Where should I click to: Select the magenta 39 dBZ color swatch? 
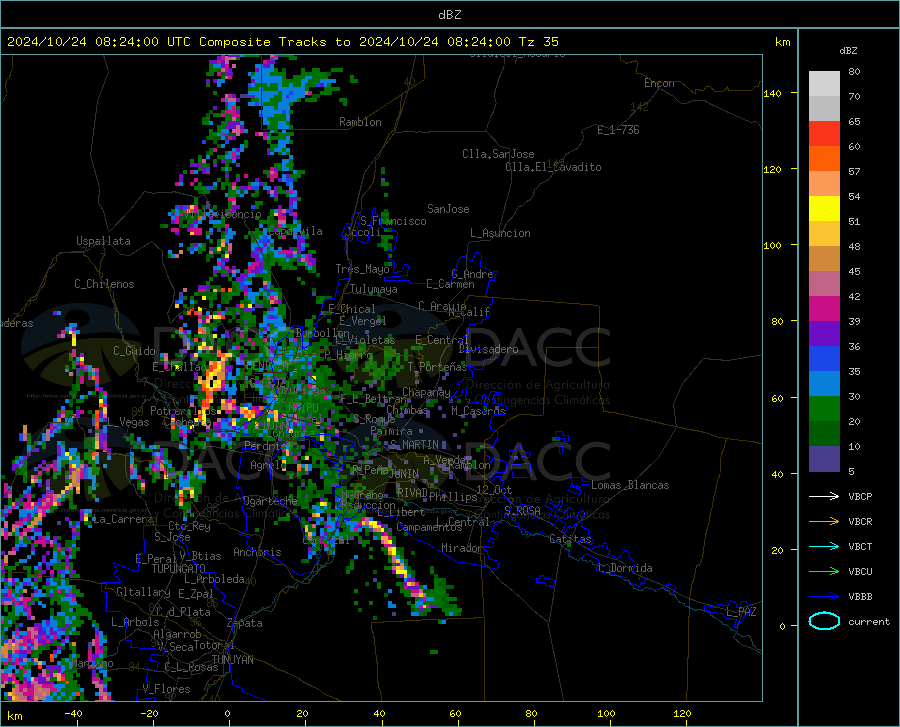coord(824,309)
